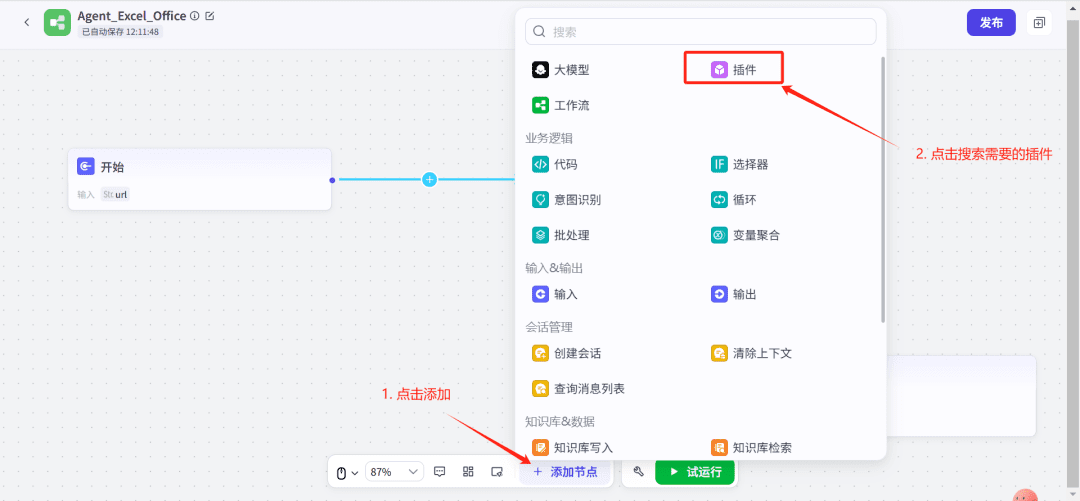Open the 87% zoom level dropdown
Image resolution: width=1080 pixels, height=501 pixels.
click(x=395, y=472)
